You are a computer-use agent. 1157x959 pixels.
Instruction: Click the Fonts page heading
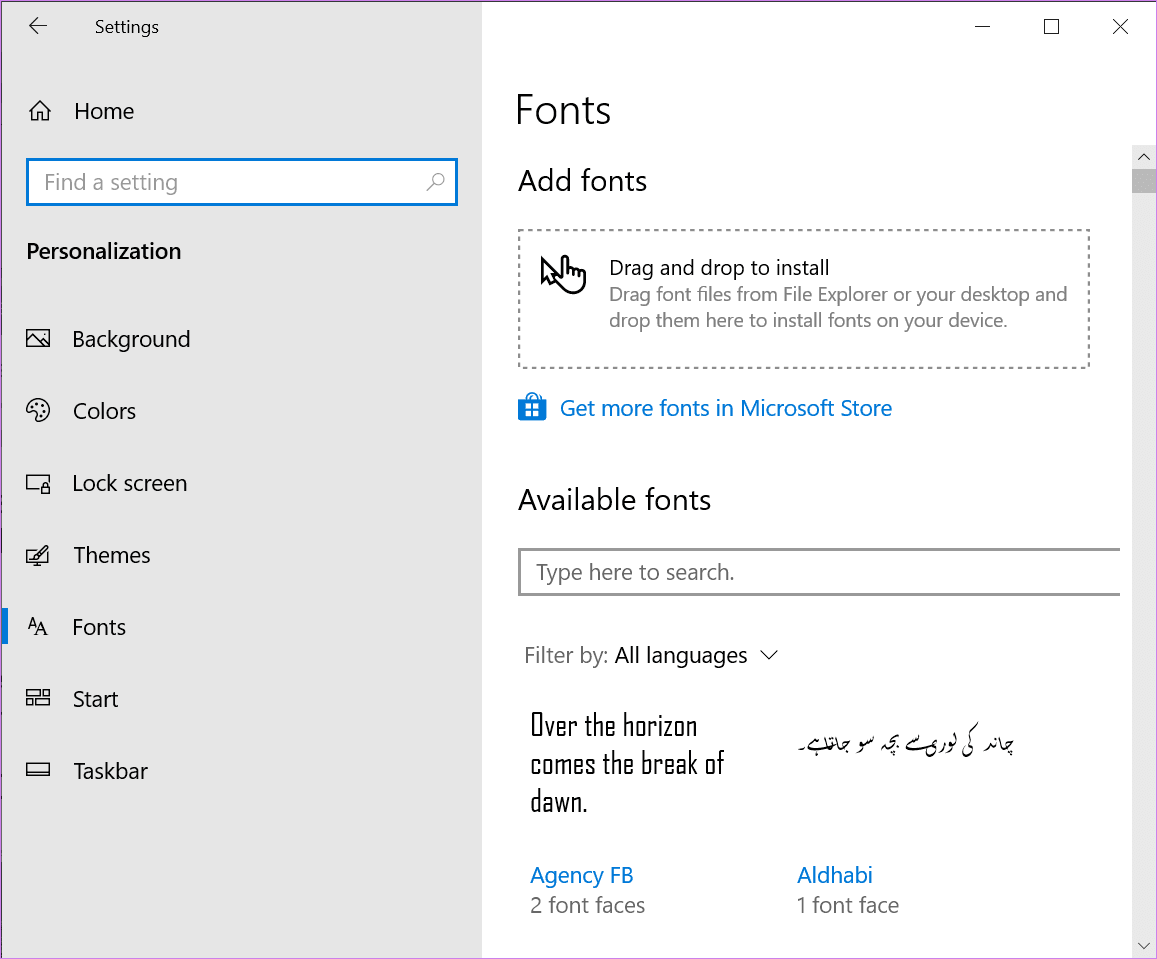pyautogui.click(x=563, y=110)
